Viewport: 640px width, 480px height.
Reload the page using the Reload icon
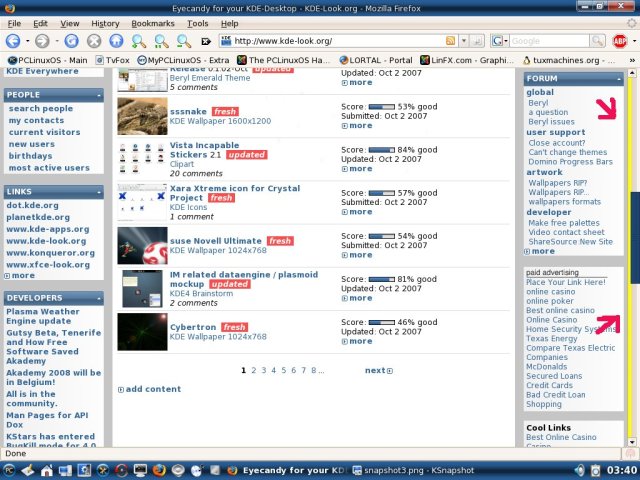click(71, 41)
